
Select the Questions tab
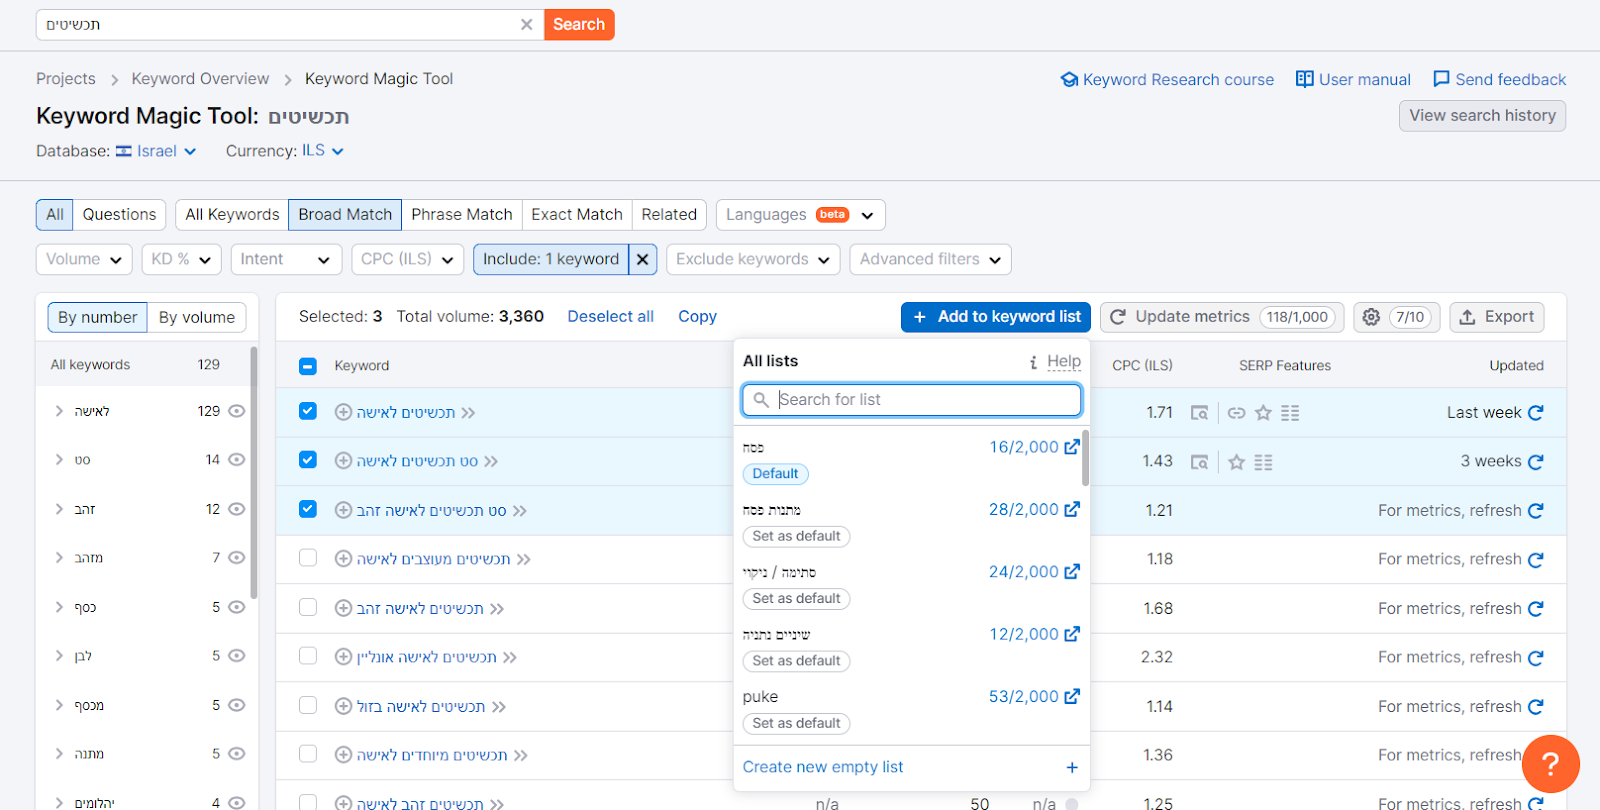[119, 214]
